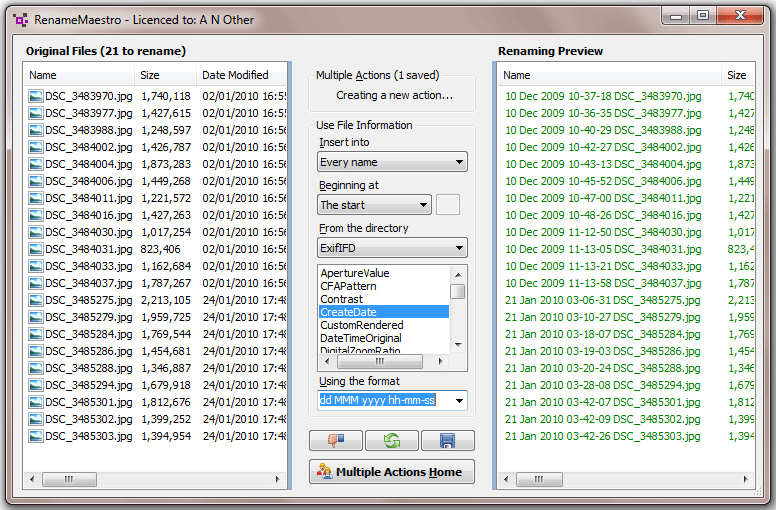Open the 'From the directory' ExifIFD dropdown
This screenshot has width=776, height=510.
(392, 248)
